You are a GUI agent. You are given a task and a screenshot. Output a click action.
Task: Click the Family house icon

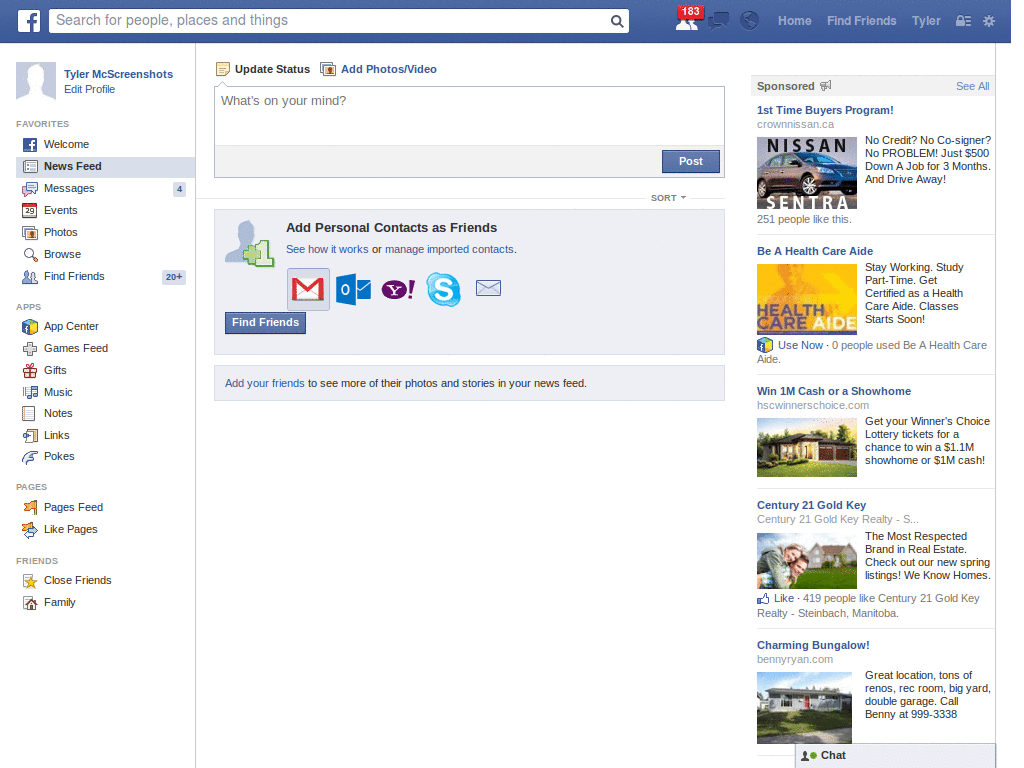(30, 603)
